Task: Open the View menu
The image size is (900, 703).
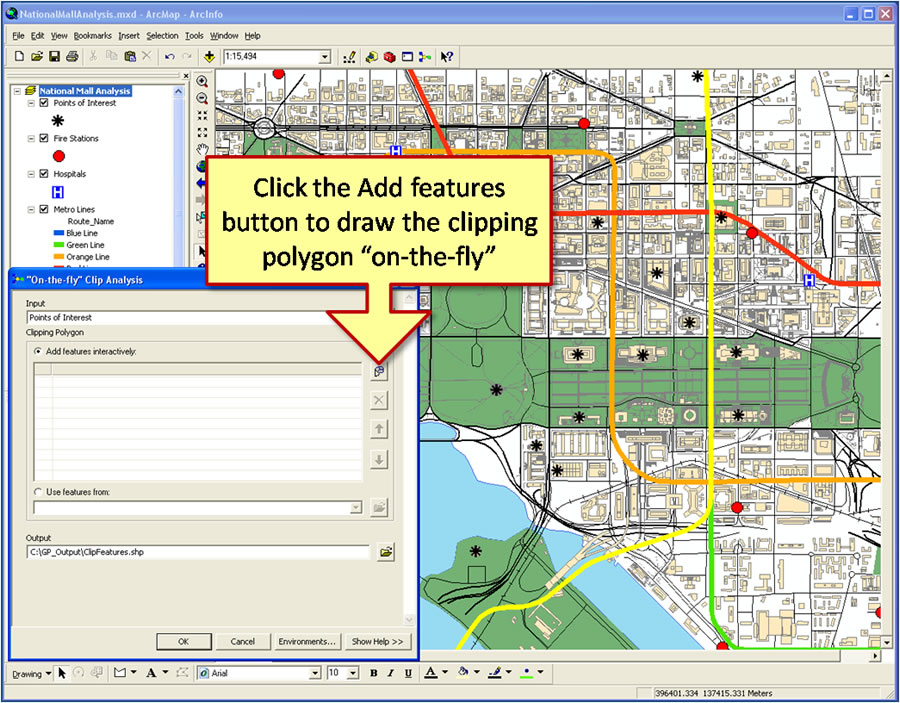Action: click(59, 36)
